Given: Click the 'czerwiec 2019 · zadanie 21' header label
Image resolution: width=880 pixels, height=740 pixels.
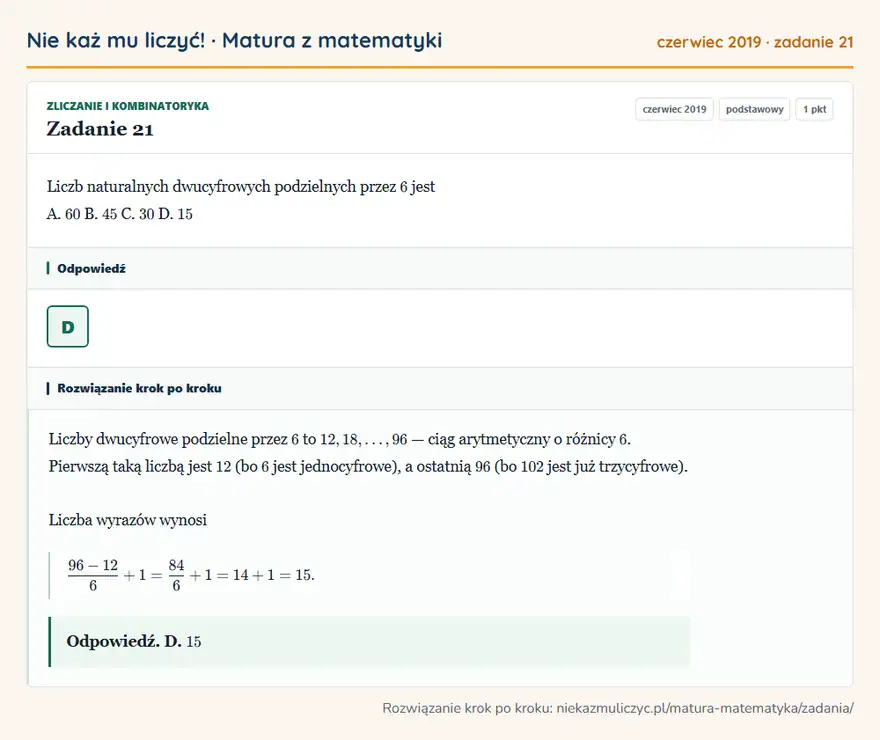Looking at the screenshot, I should (755, 42).
